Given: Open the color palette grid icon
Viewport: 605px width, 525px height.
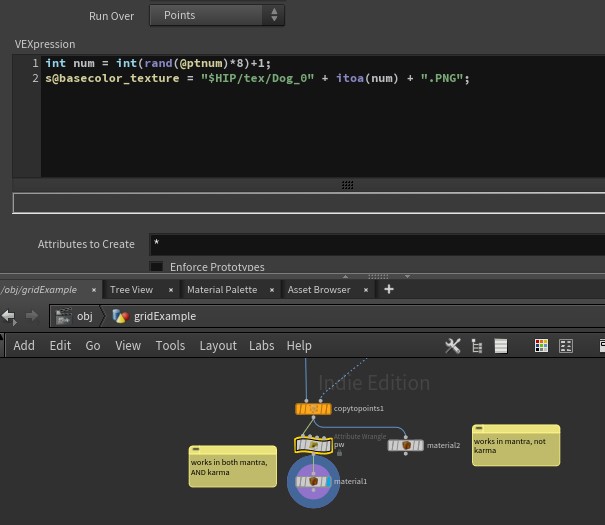Looking at the screenshot, I should point(541,346).
